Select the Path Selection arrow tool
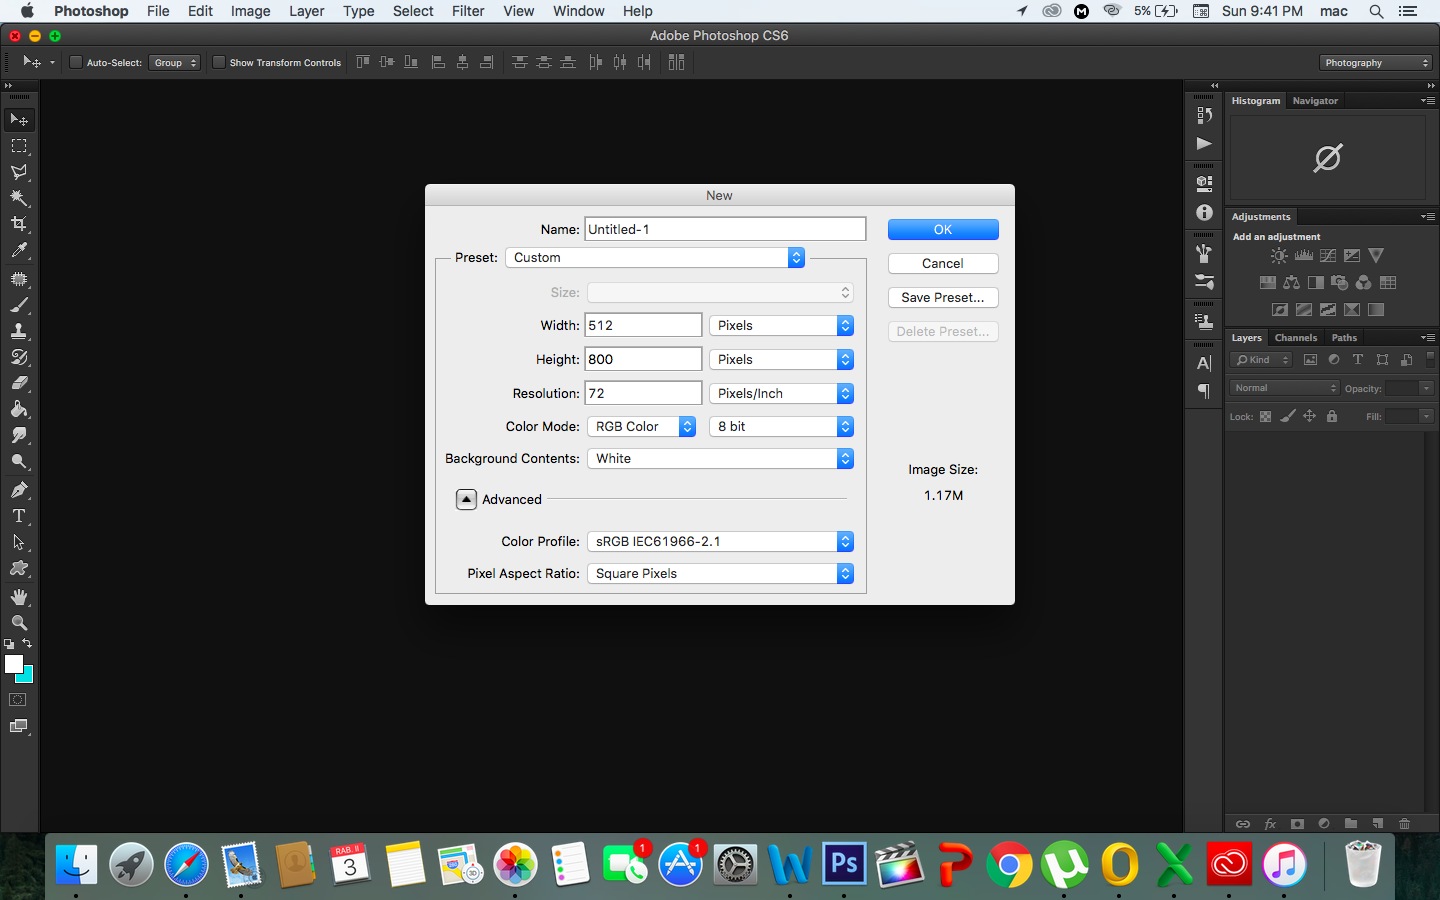Screen dimensions: 1440x900 coord(19,542)
